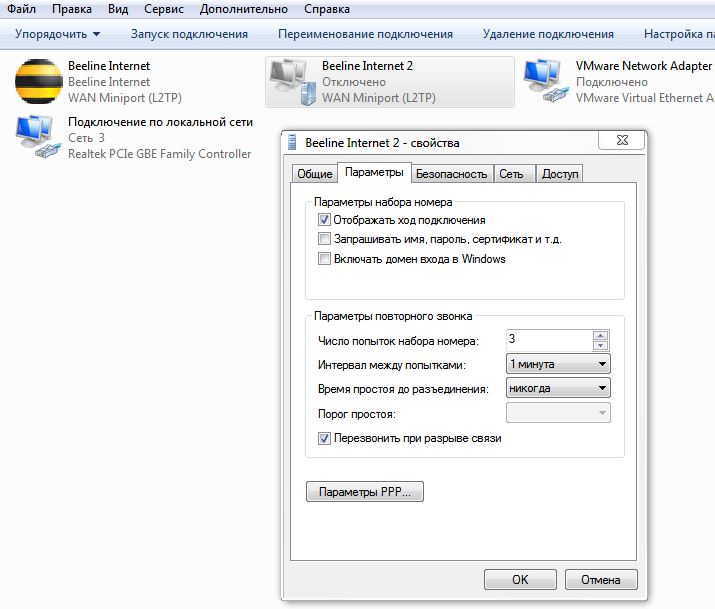The width and height of the screenshot is (715, 609).
Task: Click 'Переименование подключения' in toolbar
Action: tap(365, 34)
